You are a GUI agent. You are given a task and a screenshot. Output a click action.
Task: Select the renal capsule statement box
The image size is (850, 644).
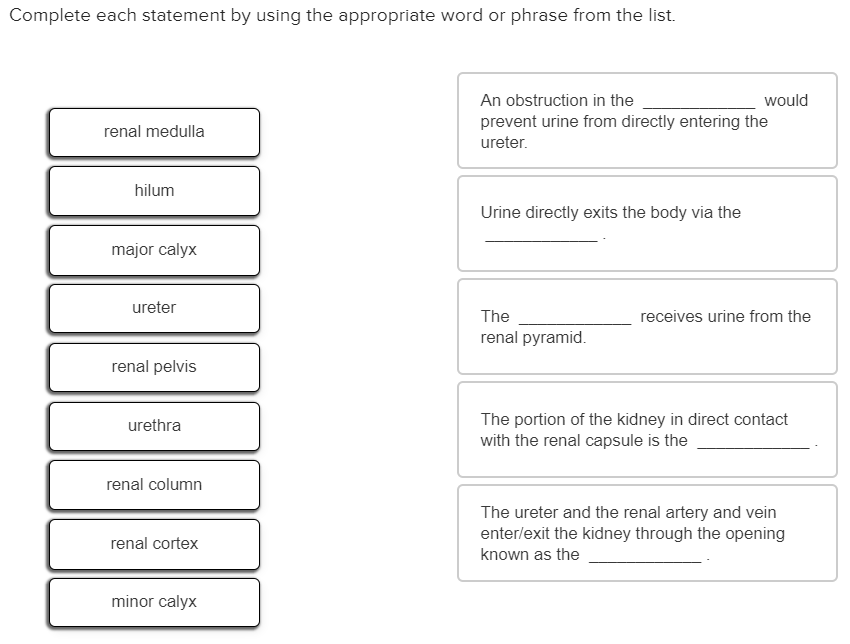click(647, 430)
